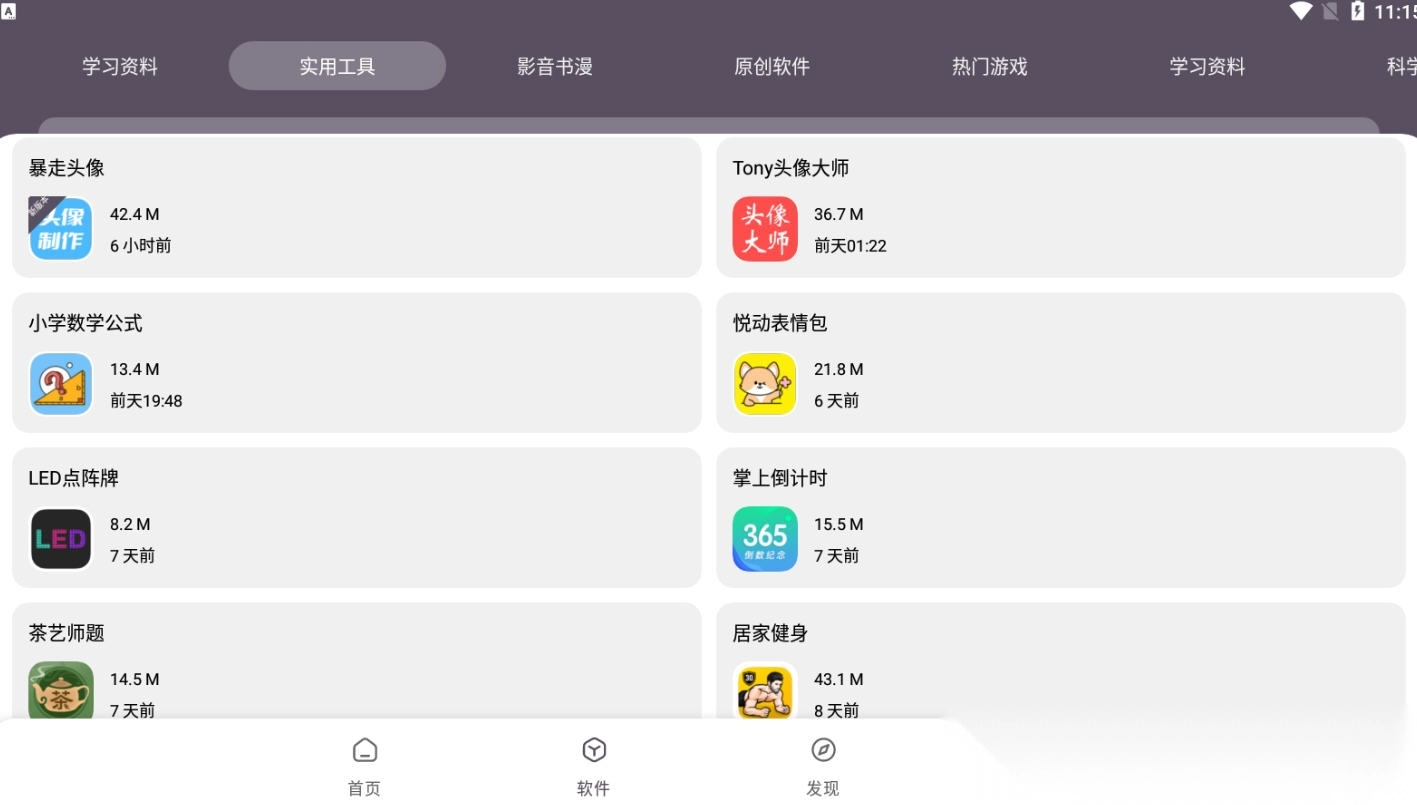The width and height of the screenshot is (1417, 805).
Task: Open the first 学习资料 tab
Action: click(x=120, y=67)
